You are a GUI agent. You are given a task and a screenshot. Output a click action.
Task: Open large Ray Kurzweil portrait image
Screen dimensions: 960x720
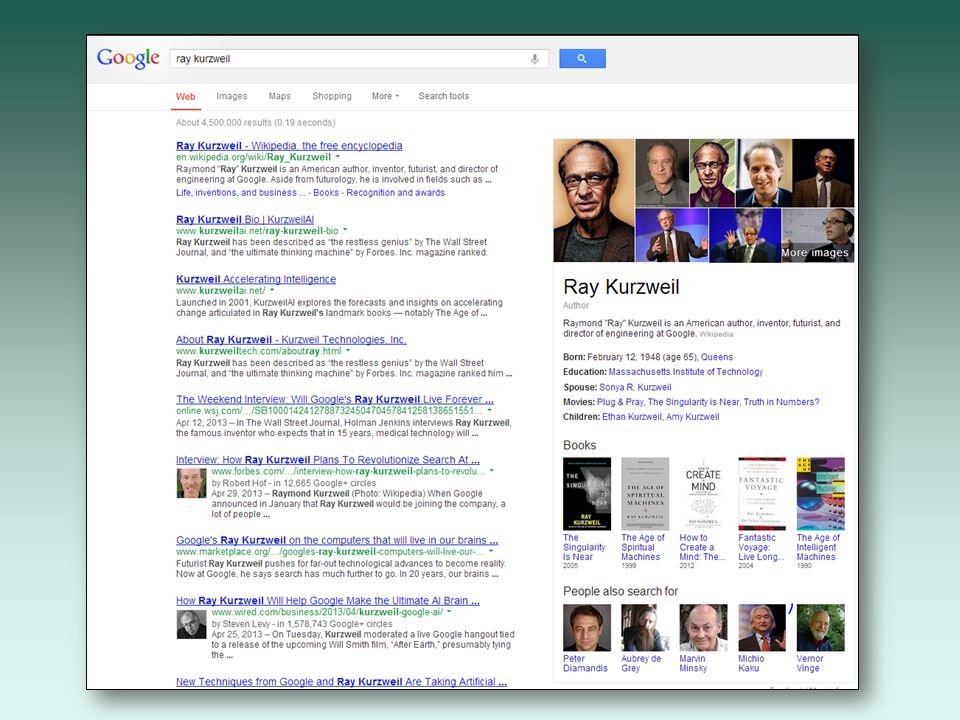point(594,201)
